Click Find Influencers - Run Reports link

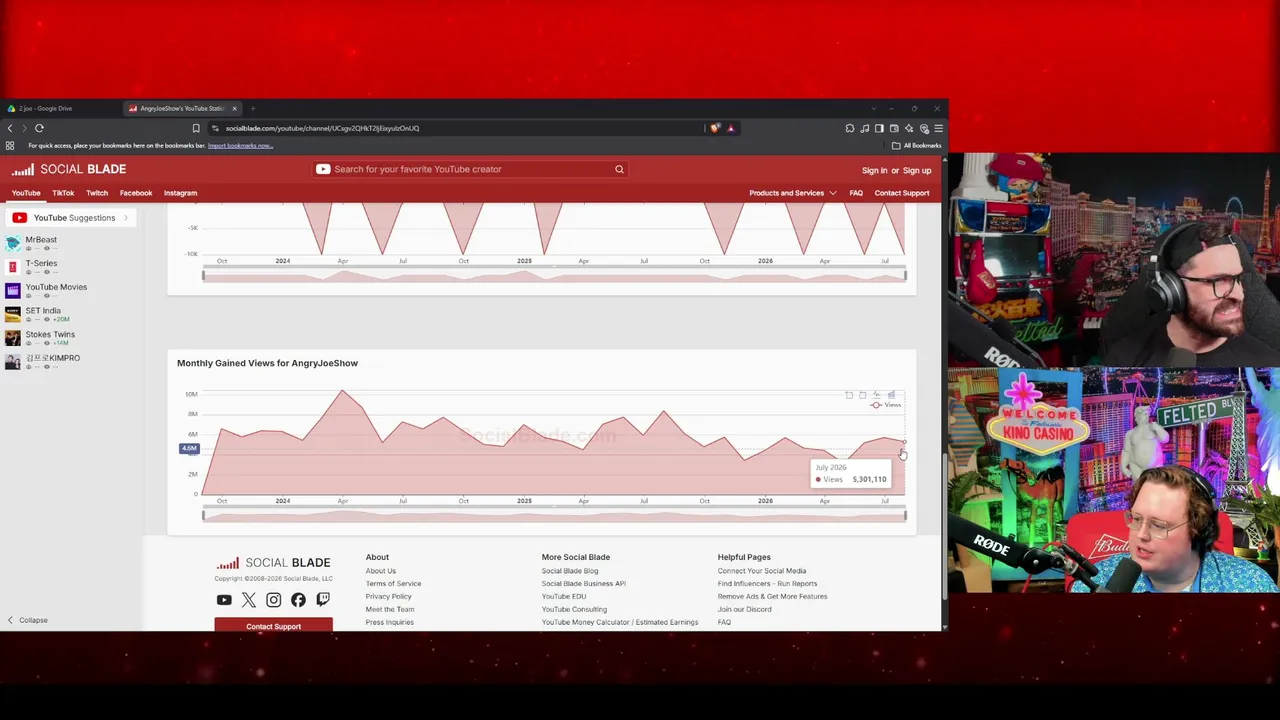tap(767, 584)
